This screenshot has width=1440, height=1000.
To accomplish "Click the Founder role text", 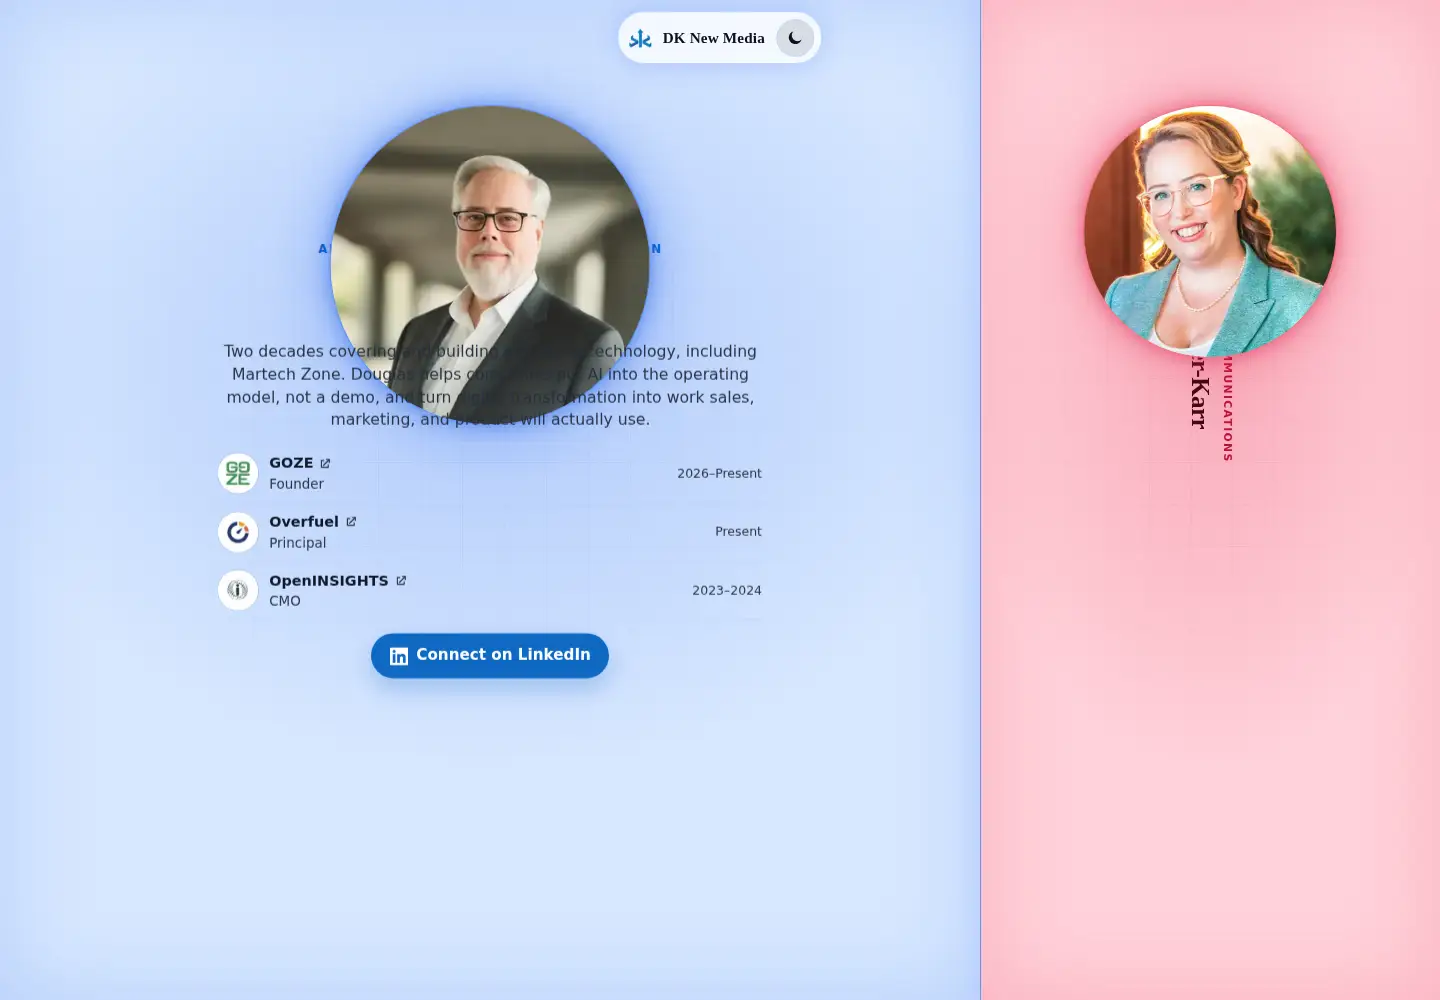I will [296, 484].
